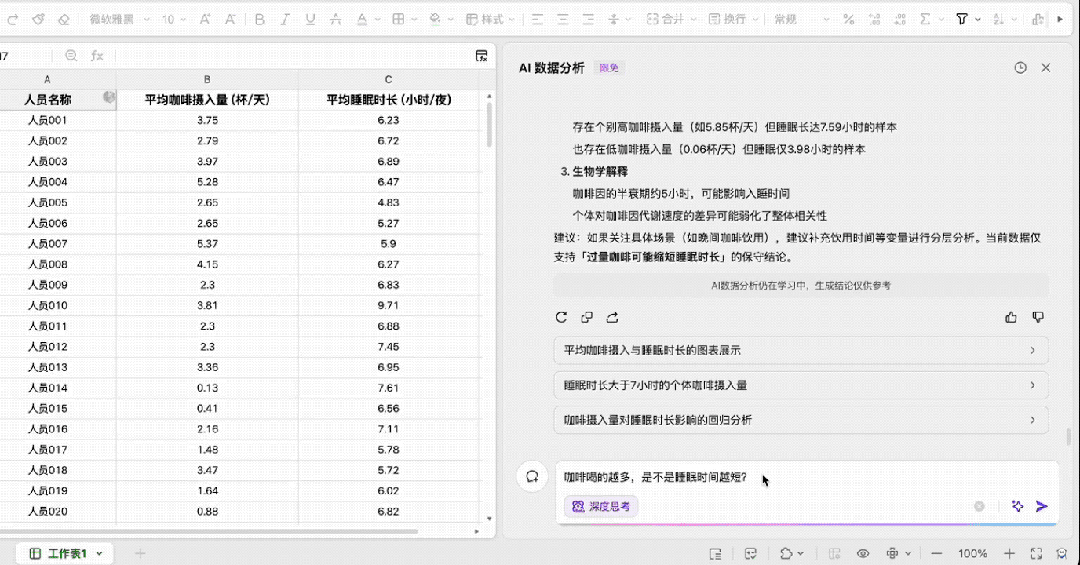Choose suggestion 睡眠时长大于7小时的个体咖啡摄入量
1080x565 pixels.
coord(801,385)
